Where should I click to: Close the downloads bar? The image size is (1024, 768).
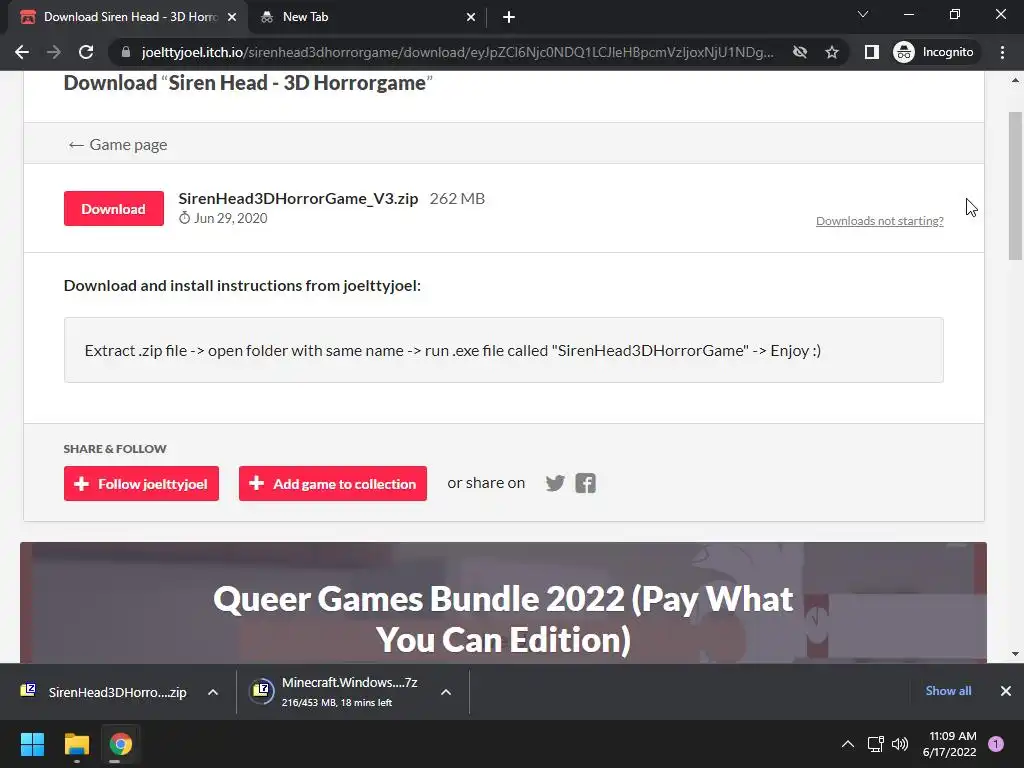coord(1006,691)
